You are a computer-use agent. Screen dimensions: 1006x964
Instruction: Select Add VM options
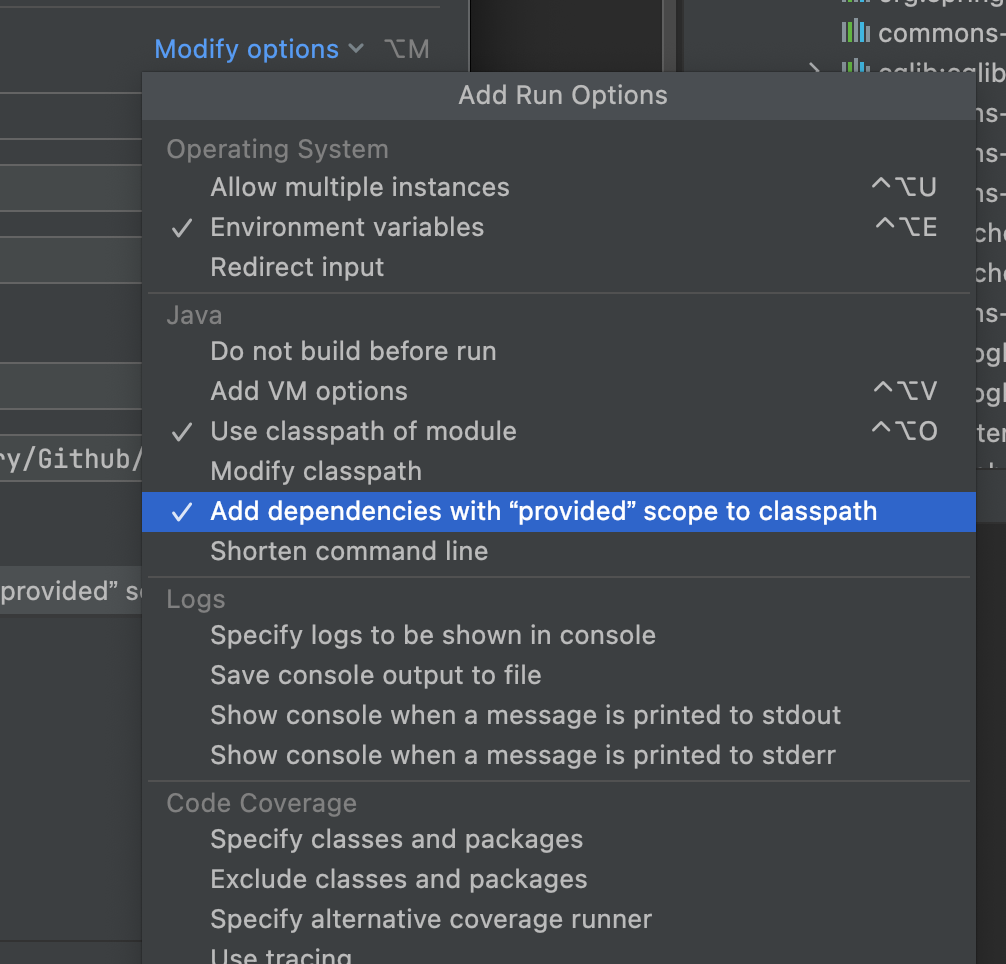309,391
